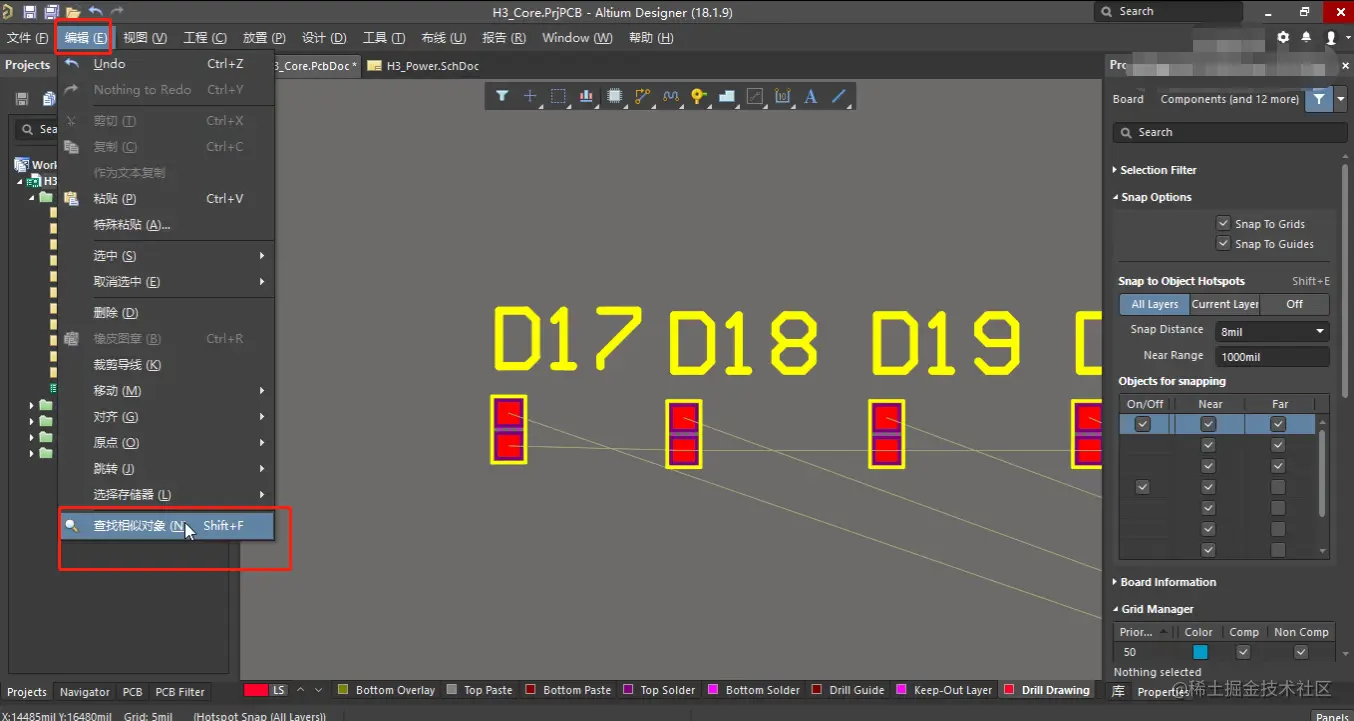Choose 删除 (D) from the edit menu
Screen dimensions: 1354x721
tap(166, 313)
